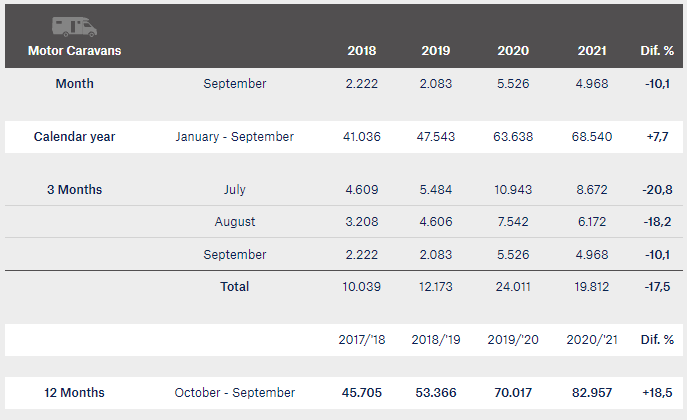The height and width of the screenshot is (420, 687).
Task: Click the 2018 column header
Action: click(x=361, y=51)
